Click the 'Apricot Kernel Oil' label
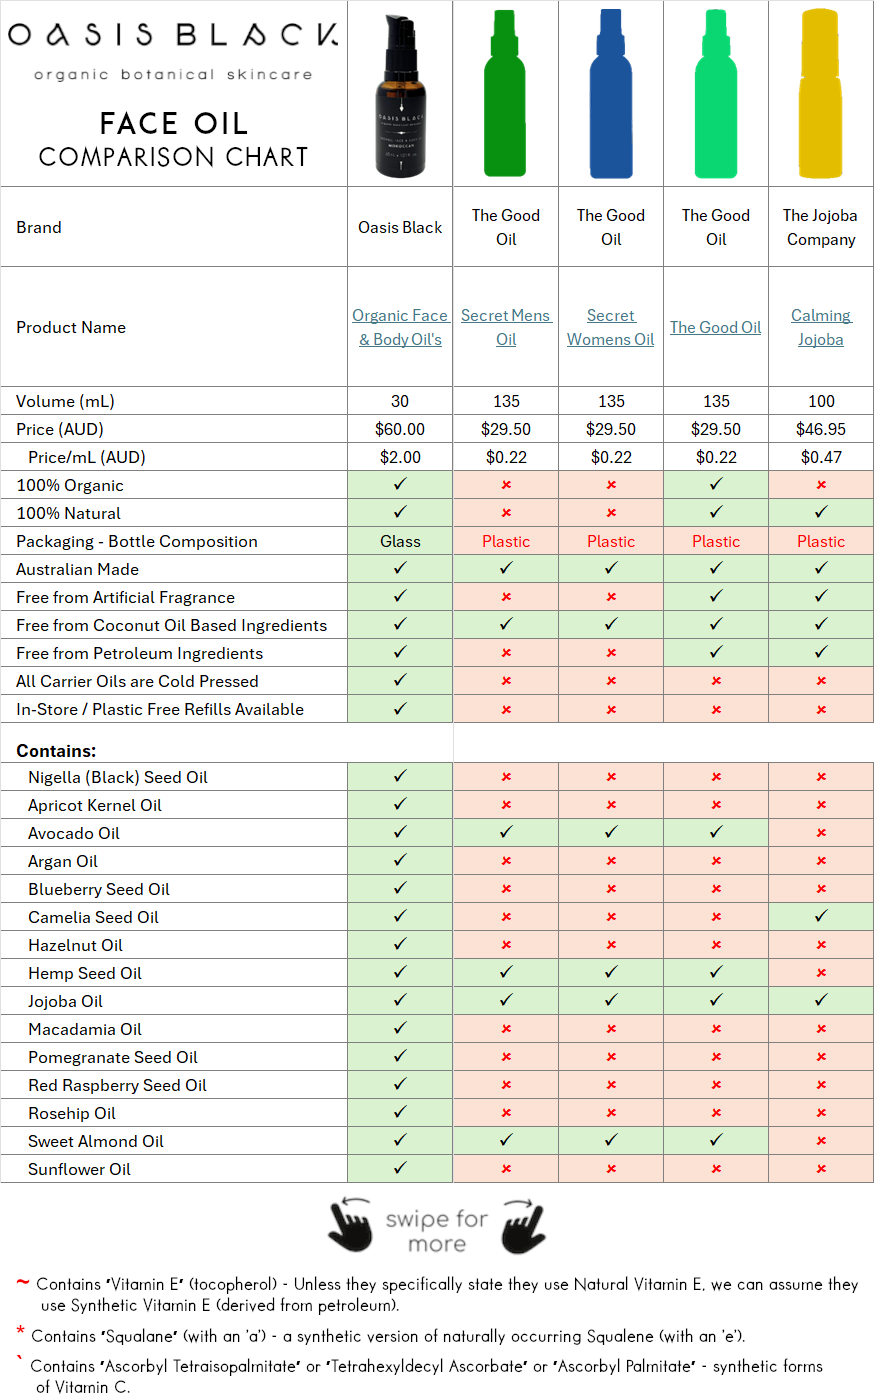Image resolution: width=874 pixels, height=1400 pixels. (x=95, y=805)
